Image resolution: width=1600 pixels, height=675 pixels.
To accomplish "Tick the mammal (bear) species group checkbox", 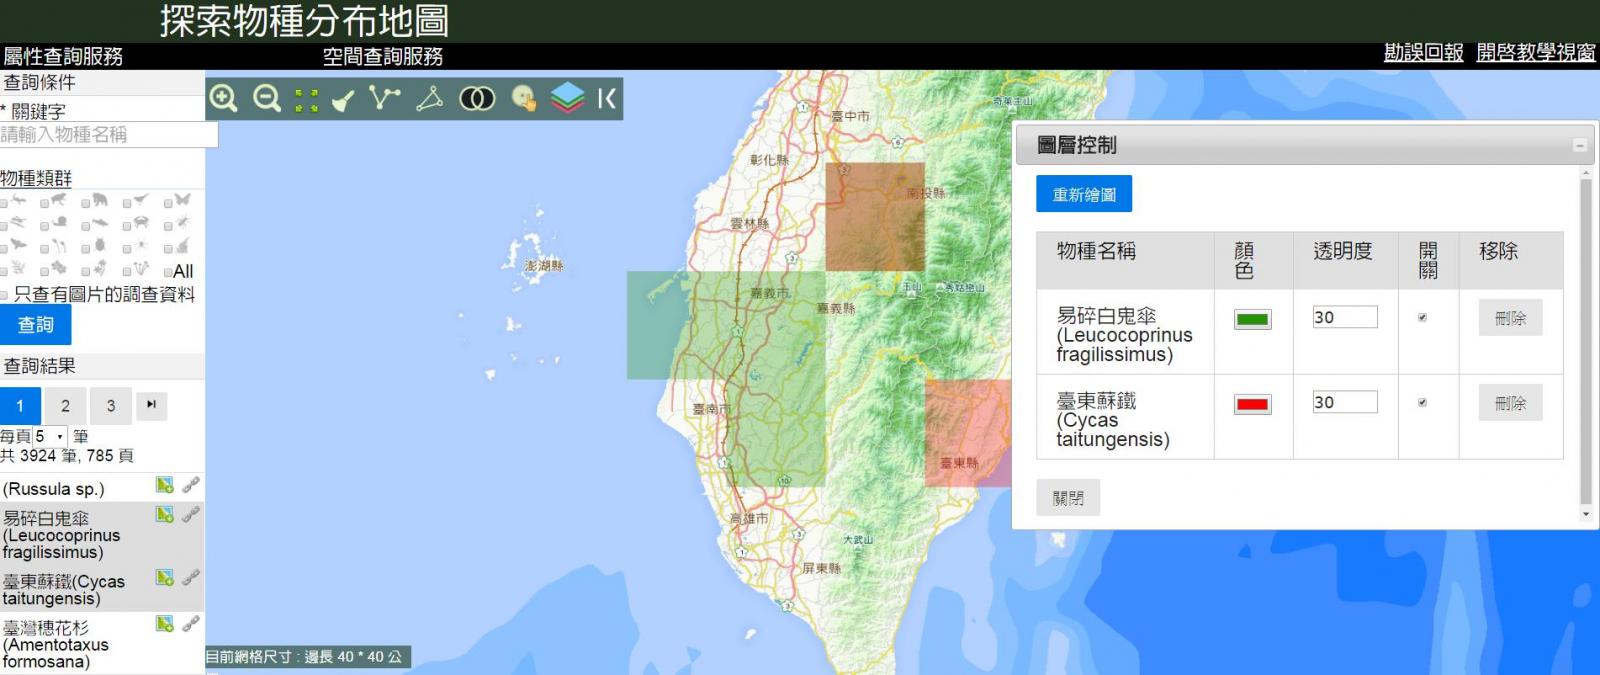I will [86, 204].
